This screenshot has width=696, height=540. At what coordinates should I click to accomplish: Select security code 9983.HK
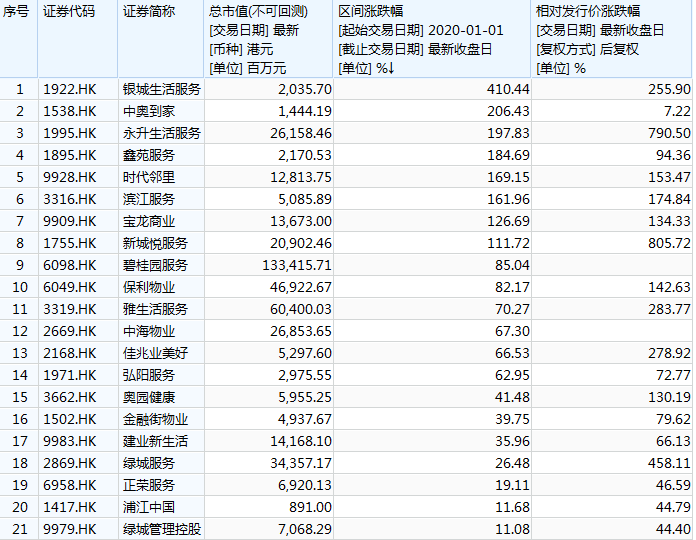pos(70,441)
